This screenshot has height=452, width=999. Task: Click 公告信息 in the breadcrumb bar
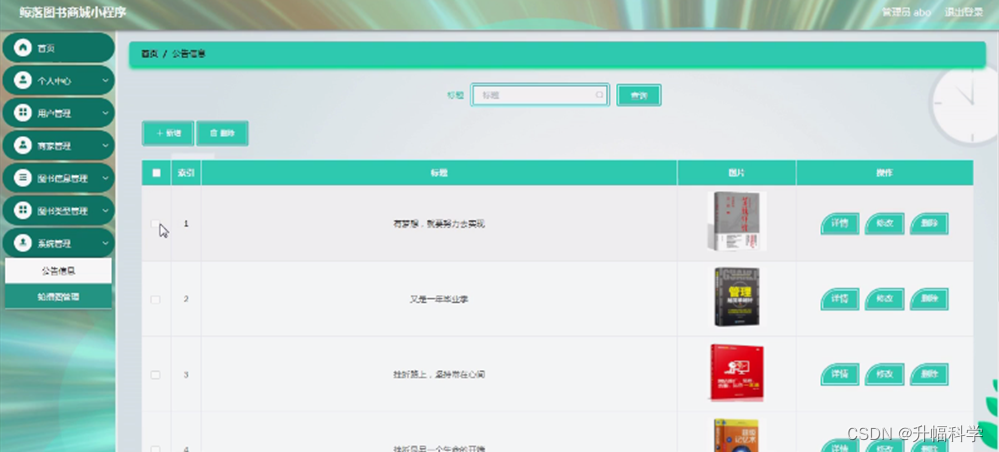point(189,54)
